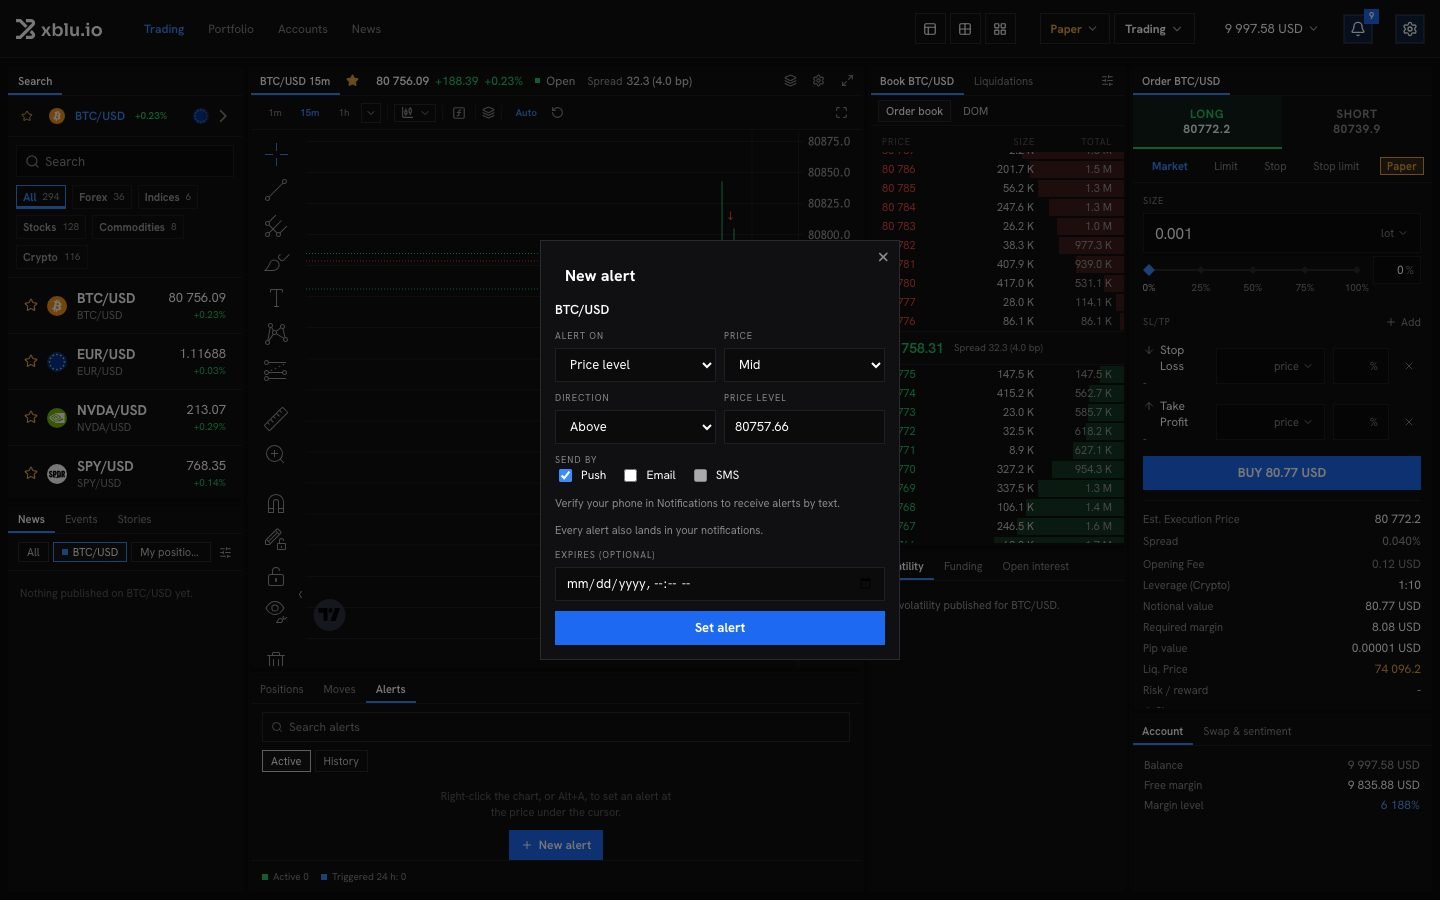Toggle favorite star for BTC/USD watchlist row

click(x=31, y=305)
